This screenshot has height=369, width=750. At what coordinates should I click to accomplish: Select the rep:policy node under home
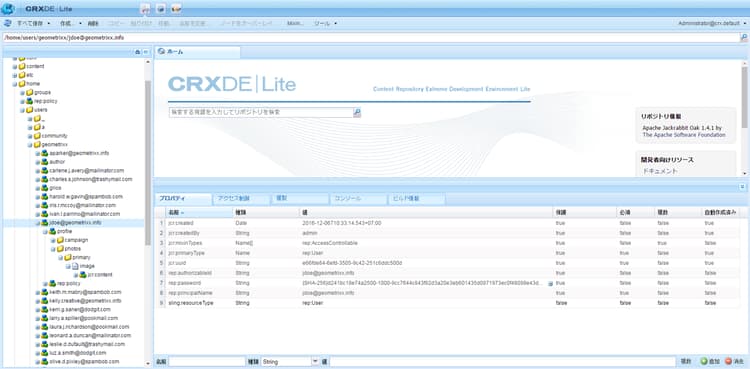(46, 101)
